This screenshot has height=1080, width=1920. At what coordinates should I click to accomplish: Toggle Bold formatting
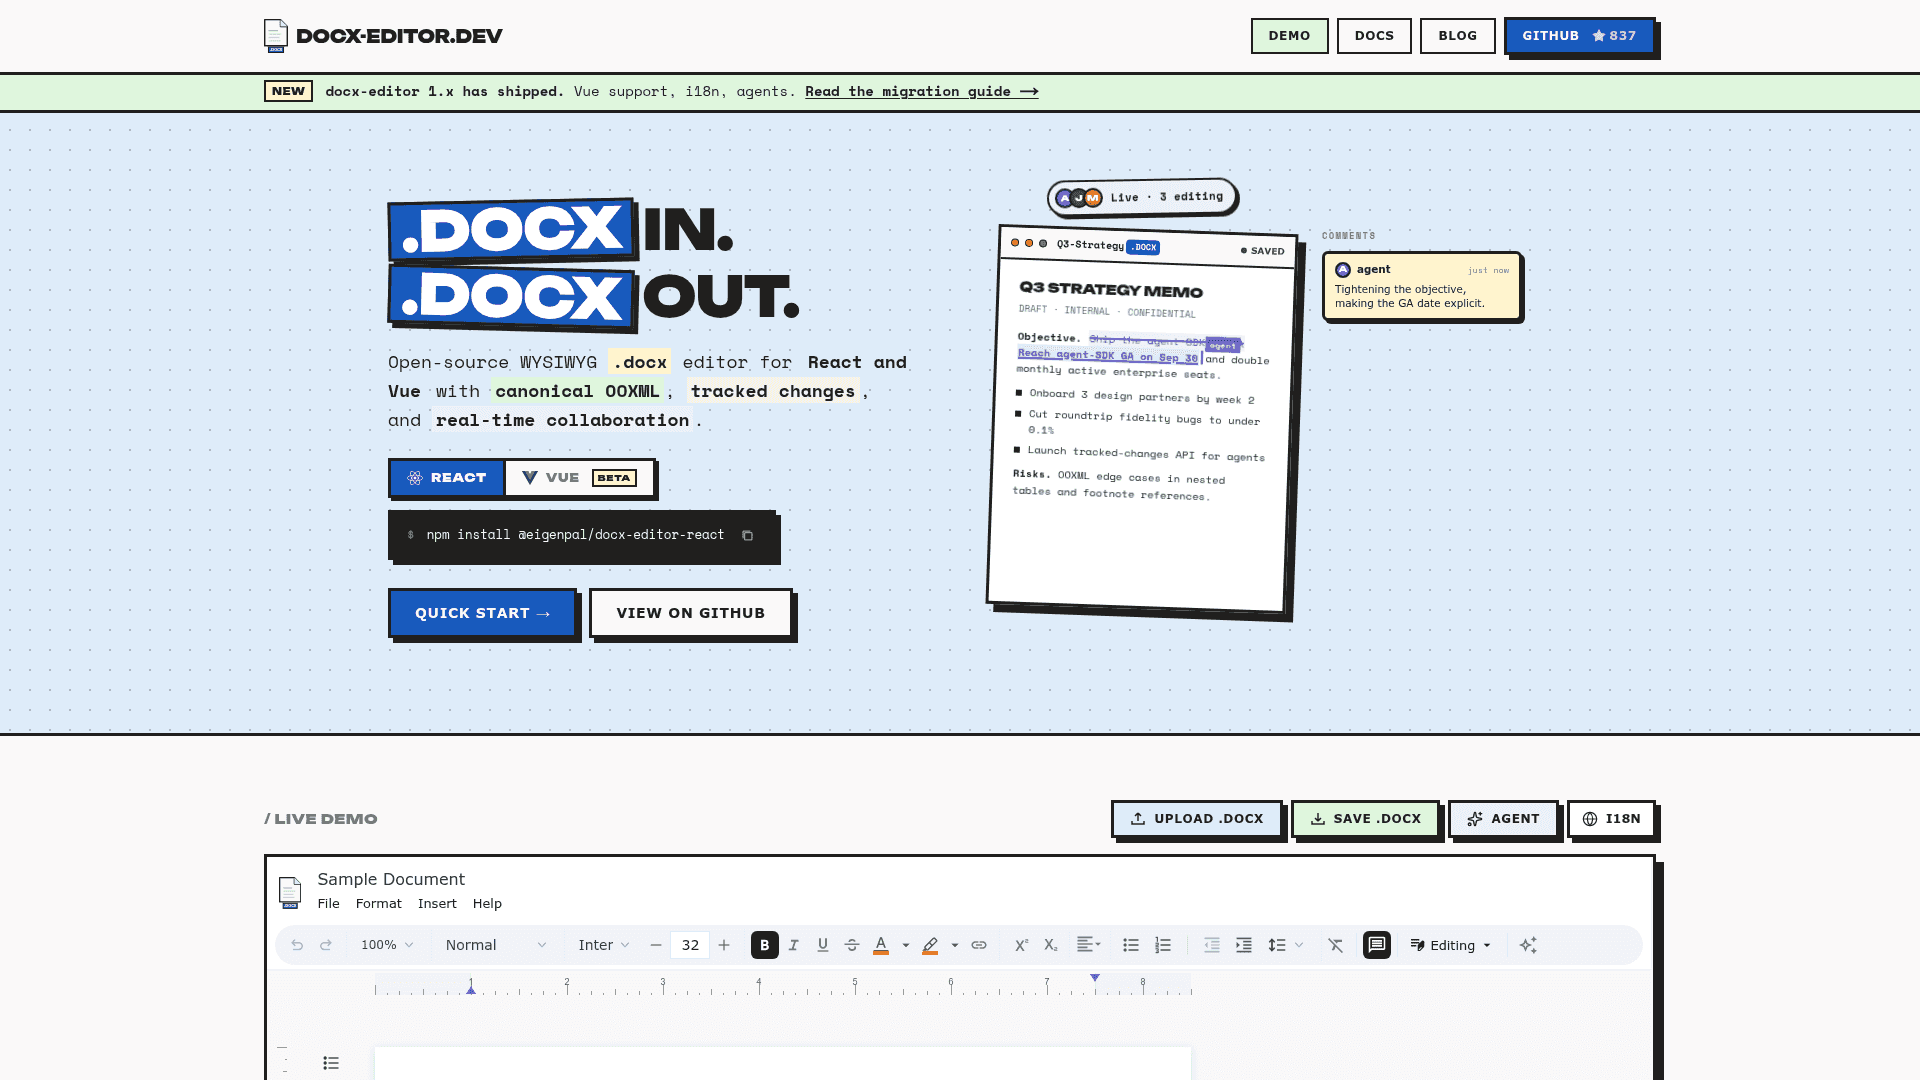tap(765, 945)
